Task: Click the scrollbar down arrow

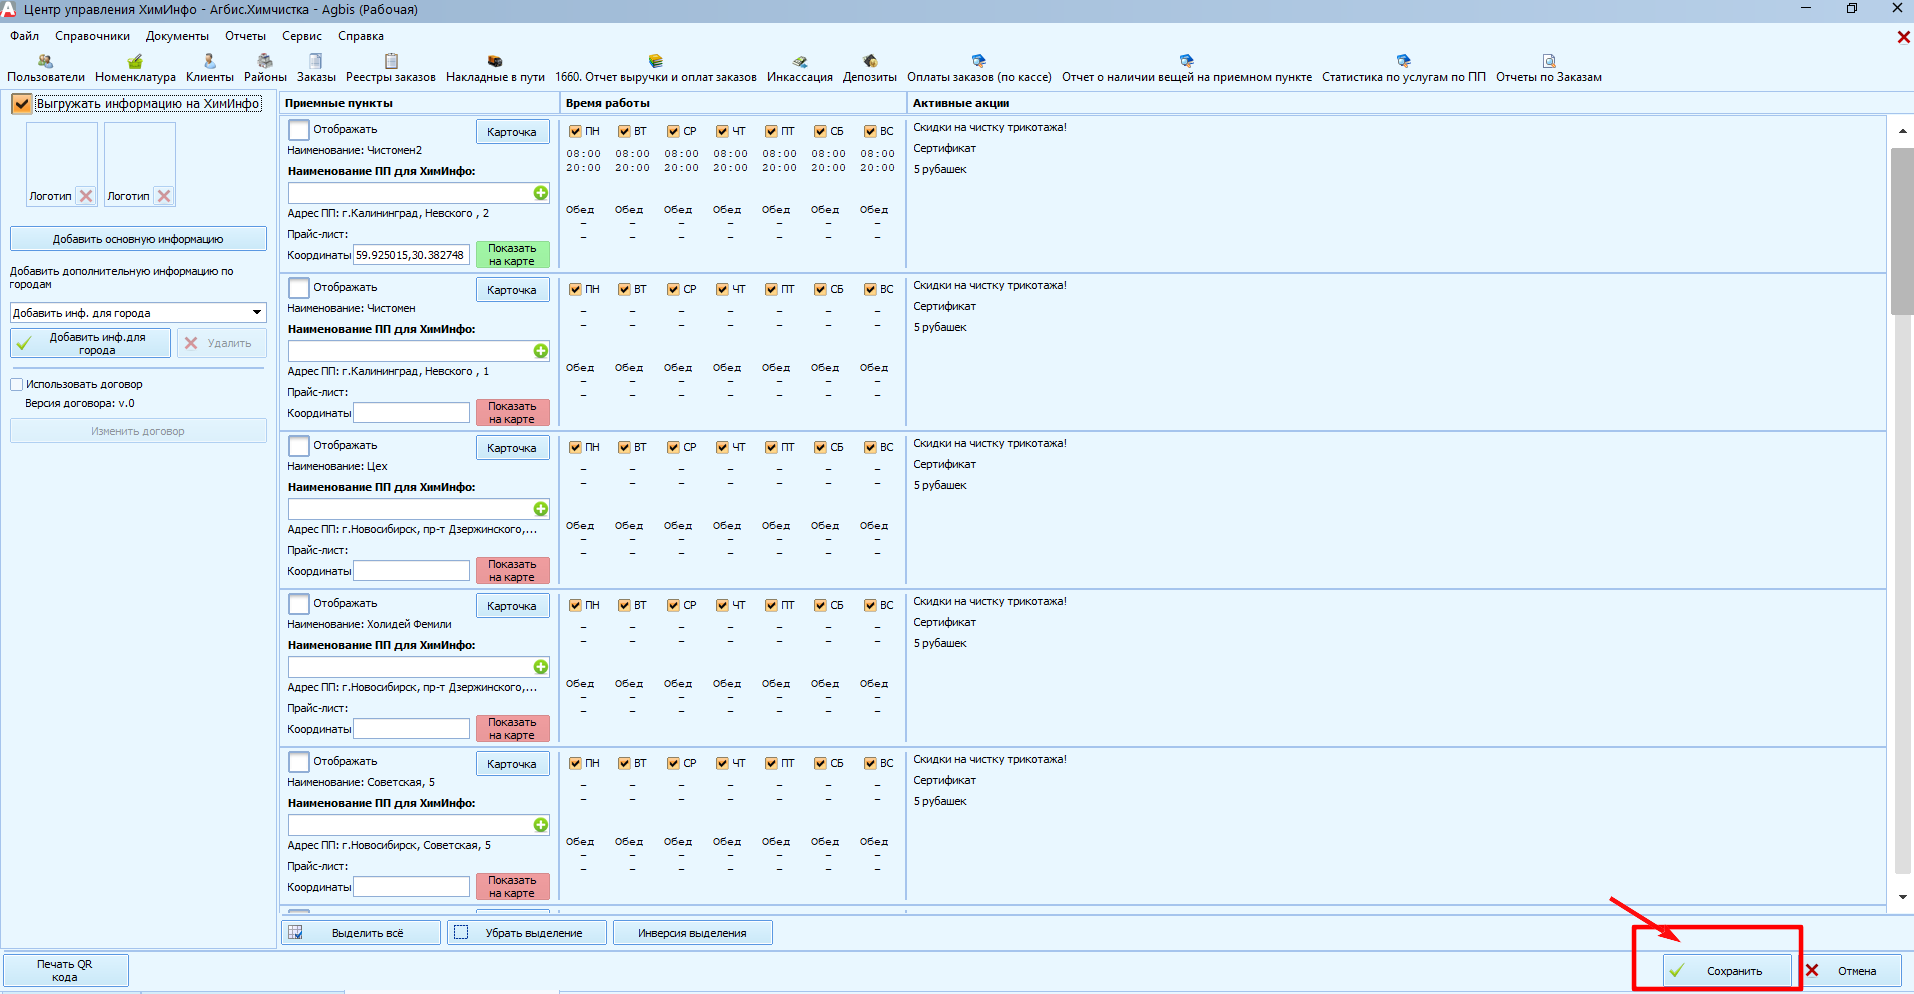Action: (x=1902, y=897)
